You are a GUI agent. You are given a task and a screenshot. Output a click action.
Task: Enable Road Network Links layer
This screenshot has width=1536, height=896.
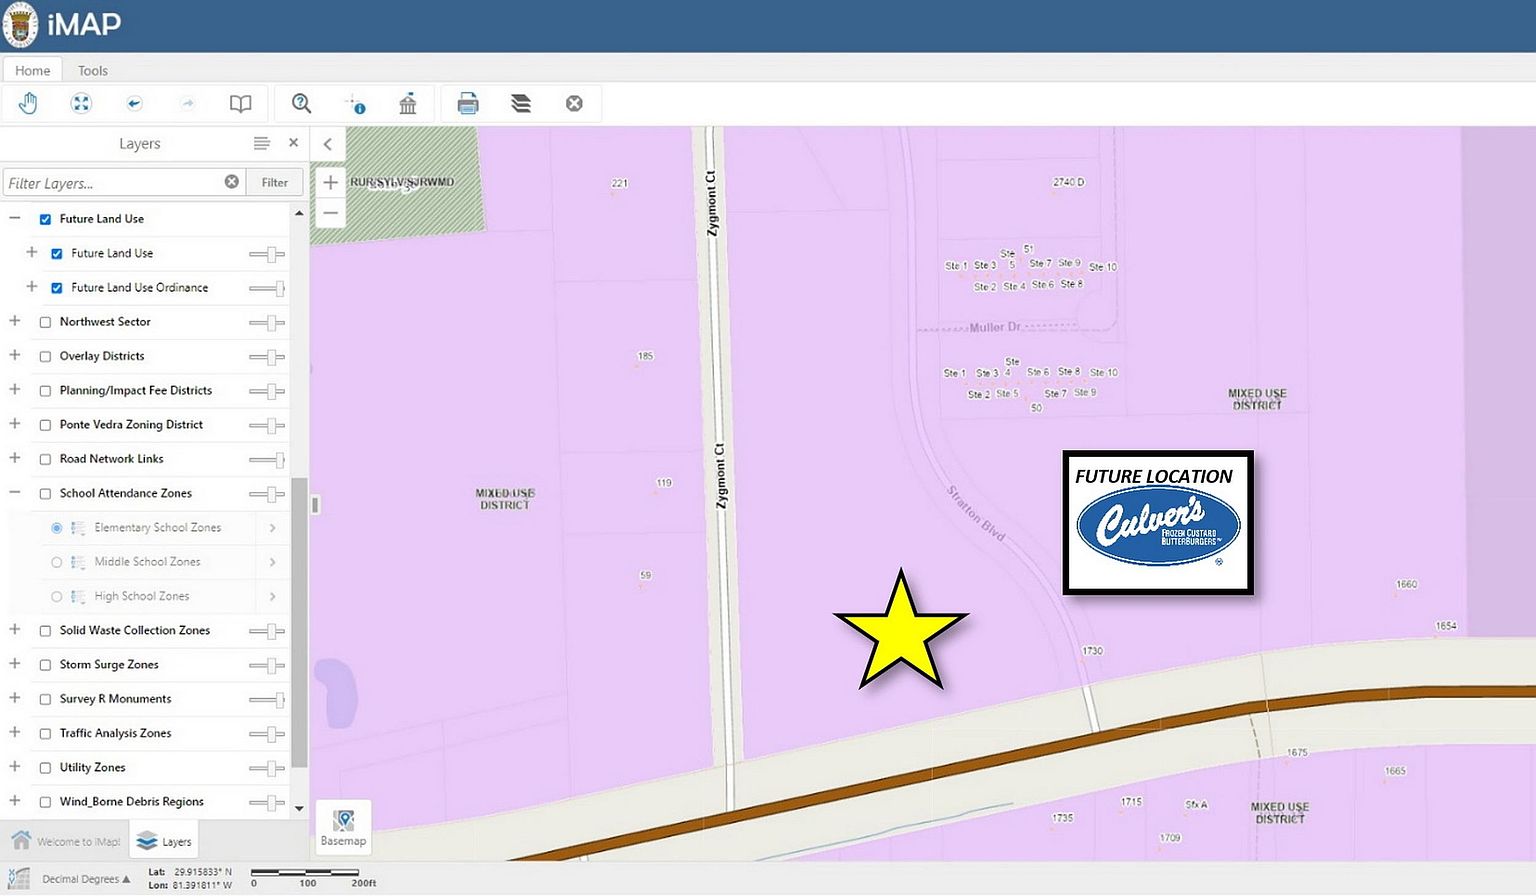tap(45, 459)
